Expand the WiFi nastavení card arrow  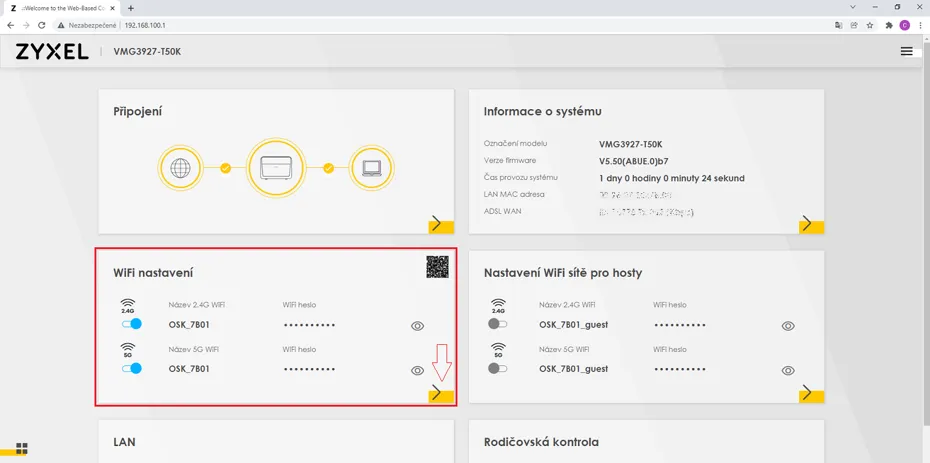point(441,394)
